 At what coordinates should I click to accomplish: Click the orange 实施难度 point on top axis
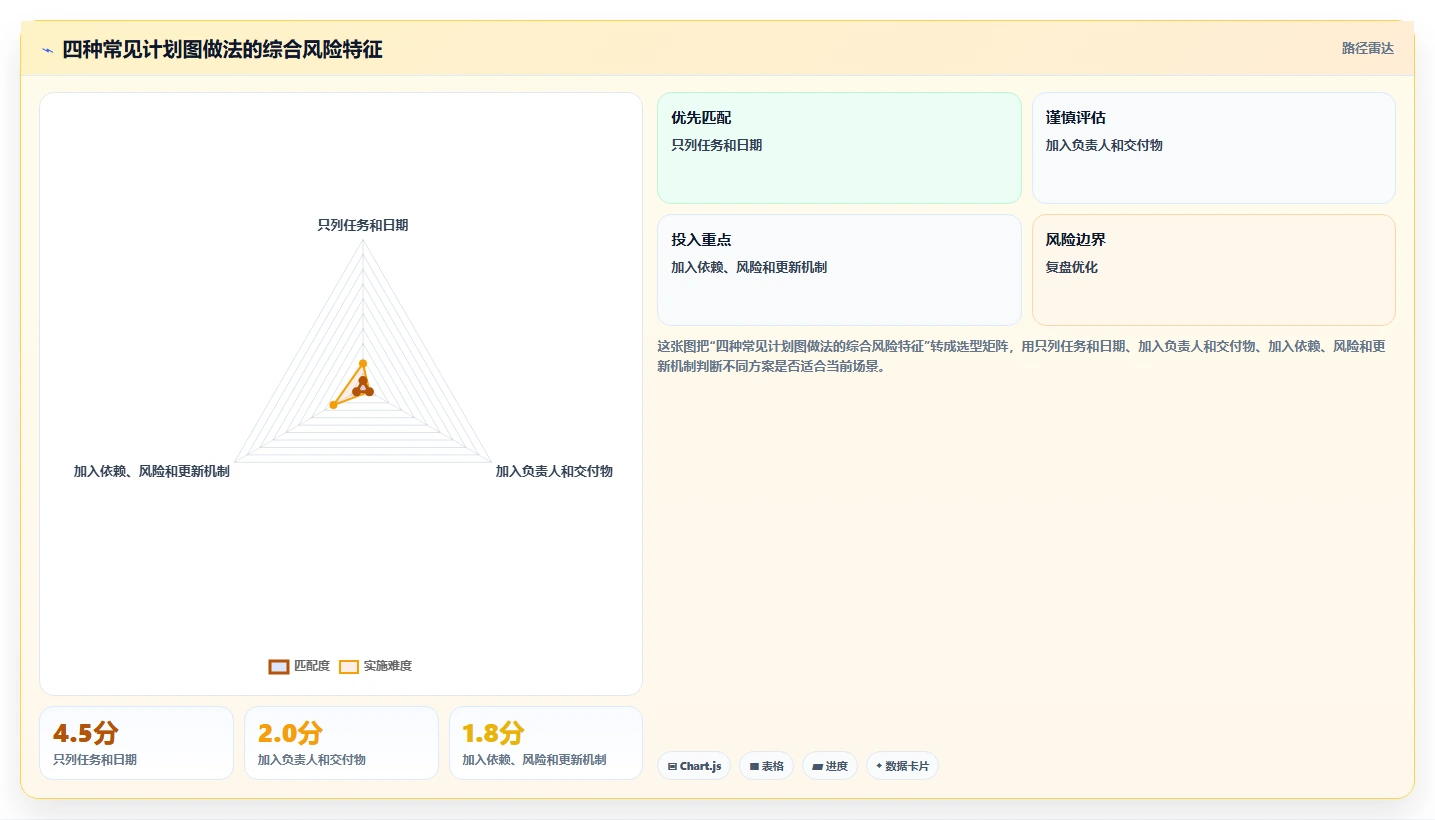coord(363,363)
